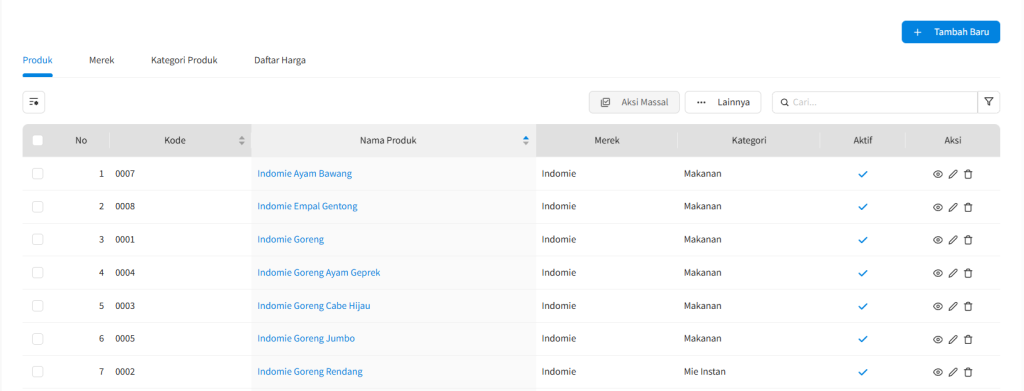
Task: Select checkbox of row 0004
Action: point(38,272)
